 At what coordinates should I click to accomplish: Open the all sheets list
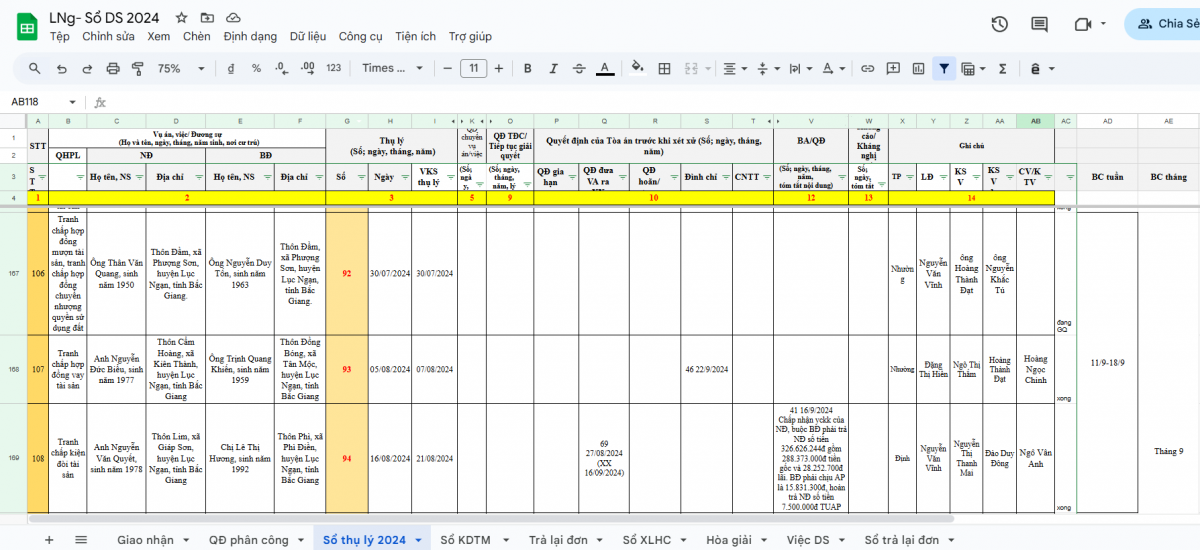[x=81, y=539]
